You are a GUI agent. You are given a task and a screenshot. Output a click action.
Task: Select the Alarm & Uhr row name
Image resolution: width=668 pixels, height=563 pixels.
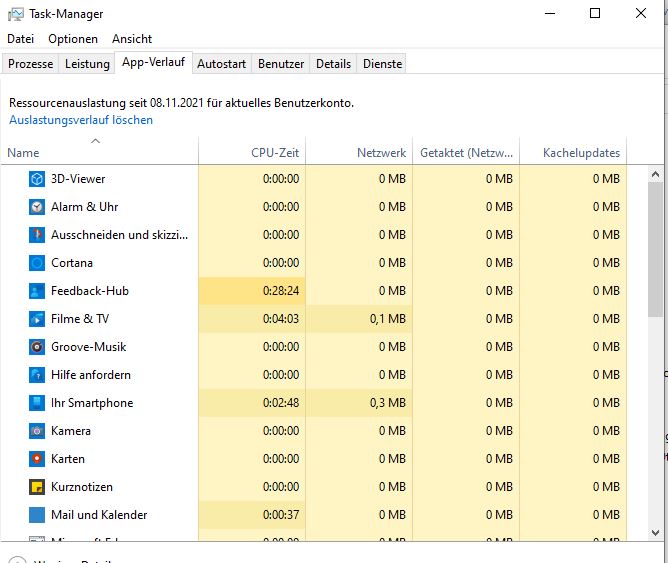[84, 207]
